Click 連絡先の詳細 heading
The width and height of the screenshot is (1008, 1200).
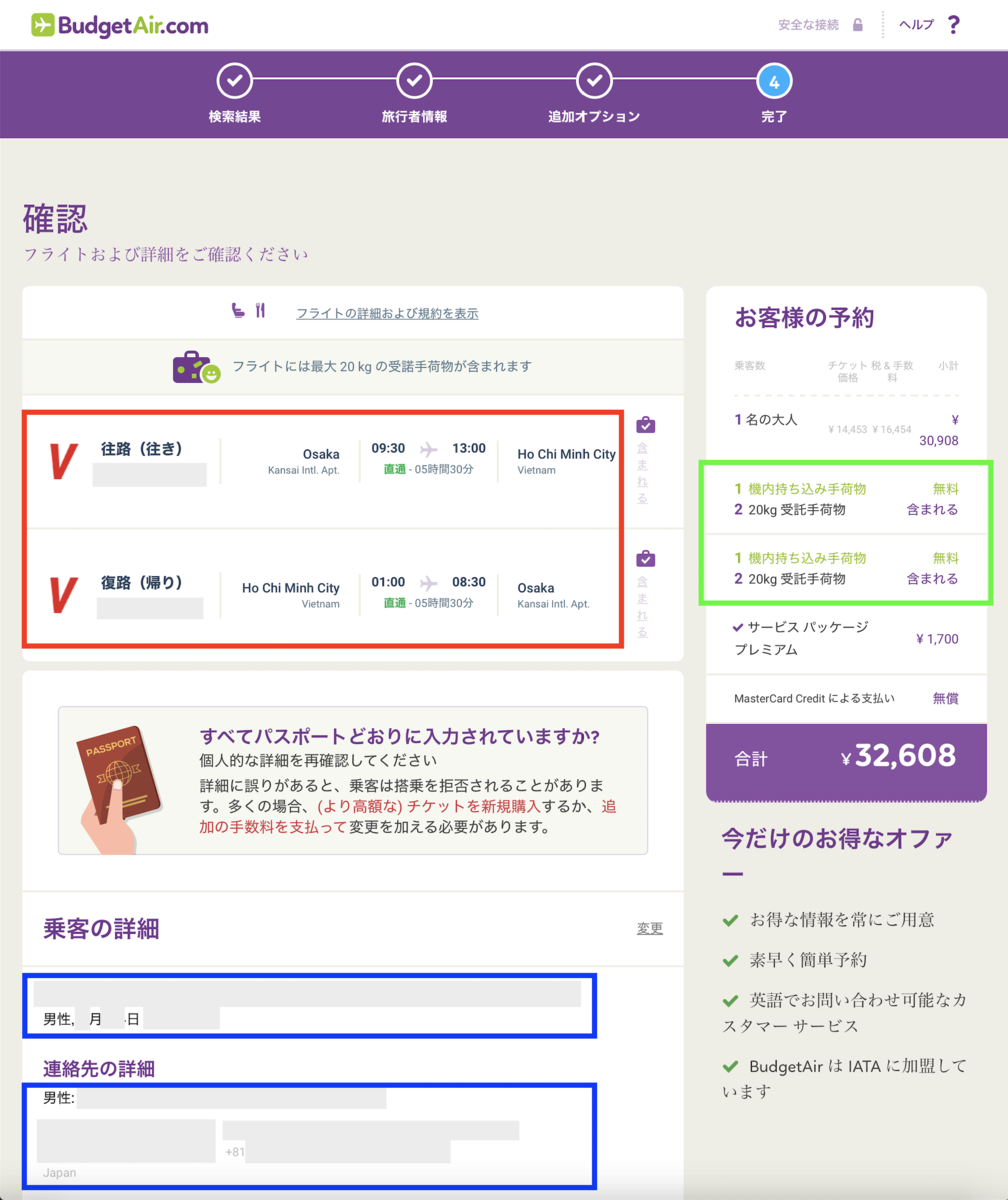98,1069
